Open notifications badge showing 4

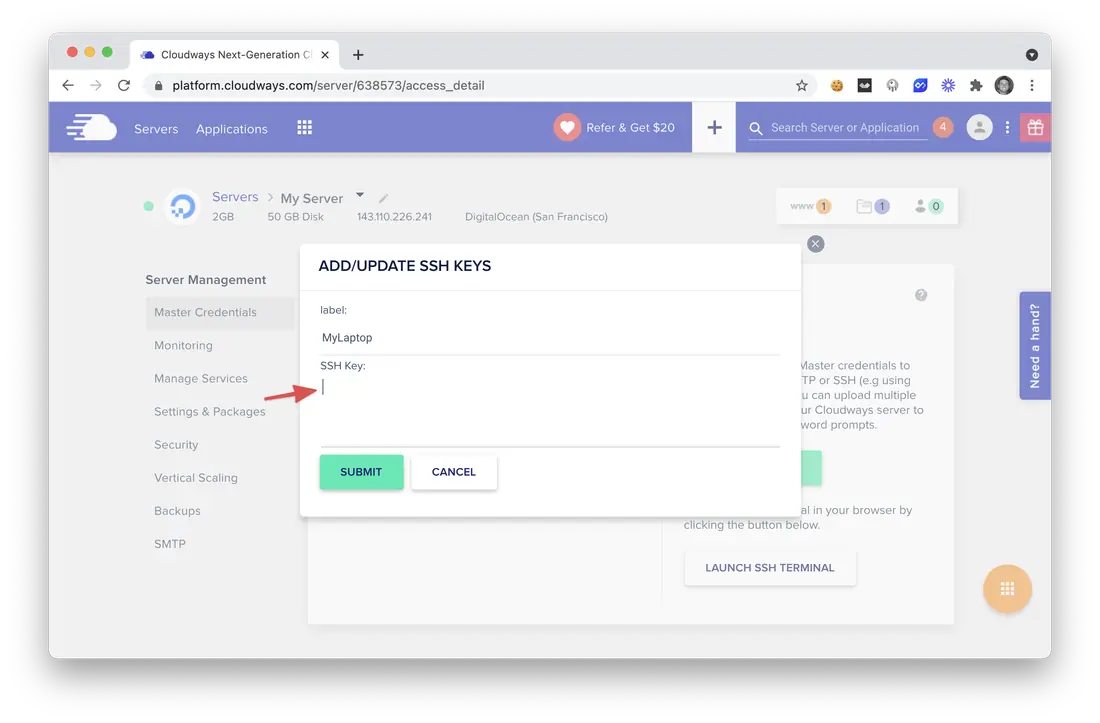click(x=943, y=127)
